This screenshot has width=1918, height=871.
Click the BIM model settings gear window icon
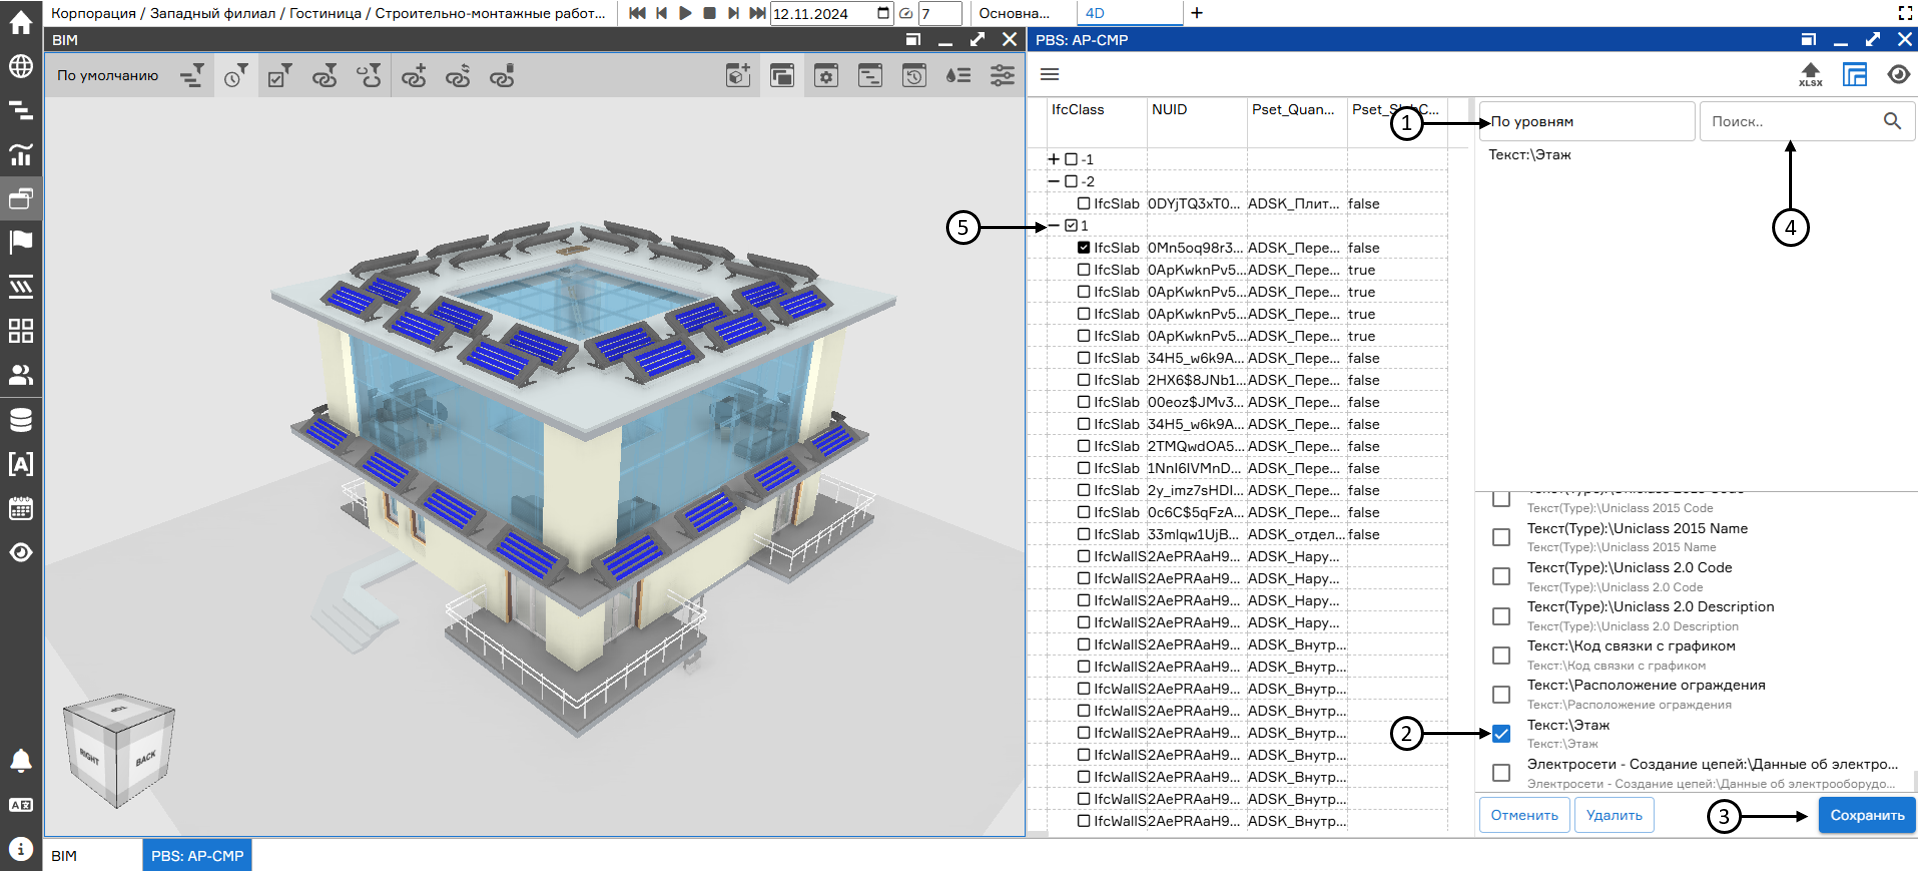pos(826,76)
